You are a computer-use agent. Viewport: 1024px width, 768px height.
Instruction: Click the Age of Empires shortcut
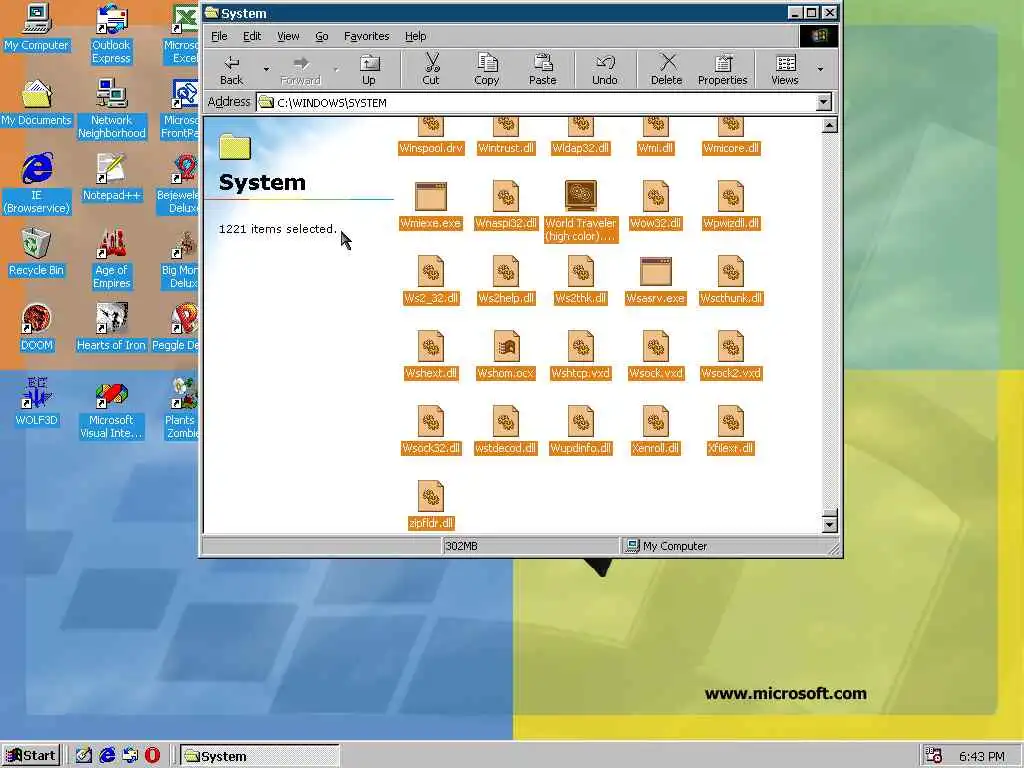(112, 259)
